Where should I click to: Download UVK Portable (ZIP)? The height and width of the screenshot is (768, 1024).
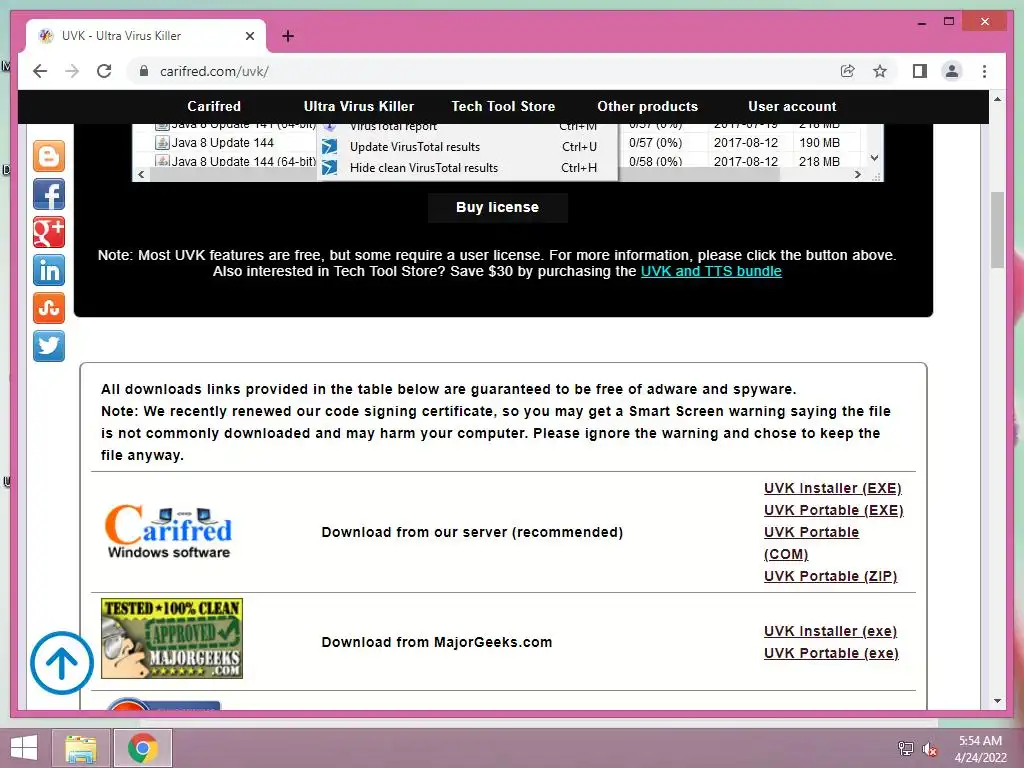point(831,576)
